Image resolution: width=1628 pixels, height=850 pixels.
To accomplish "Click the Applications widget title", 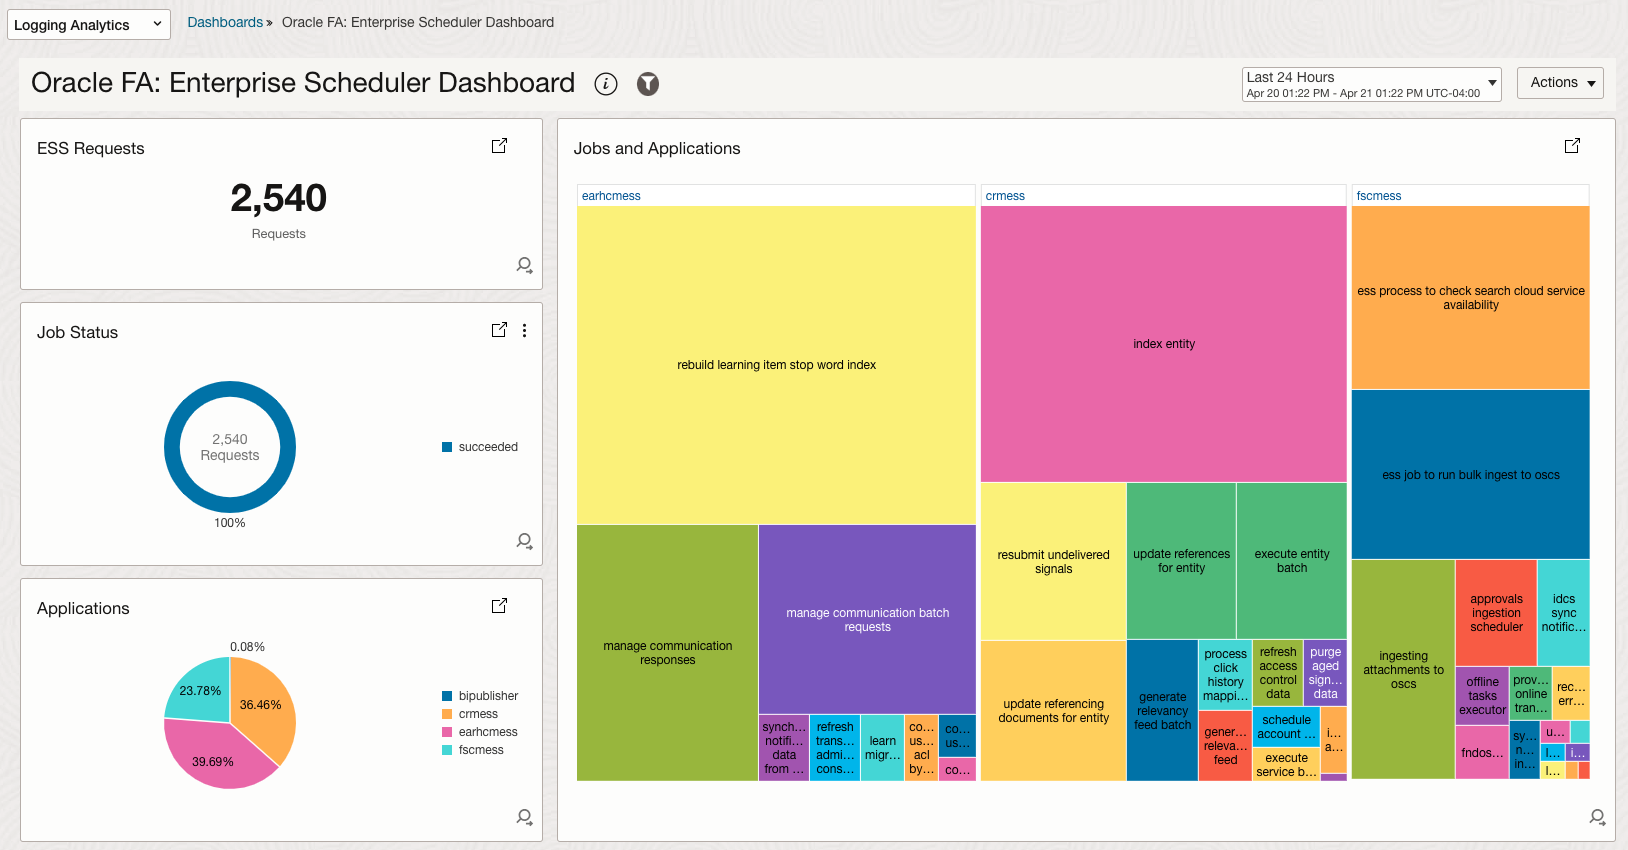I will [83, 608].
